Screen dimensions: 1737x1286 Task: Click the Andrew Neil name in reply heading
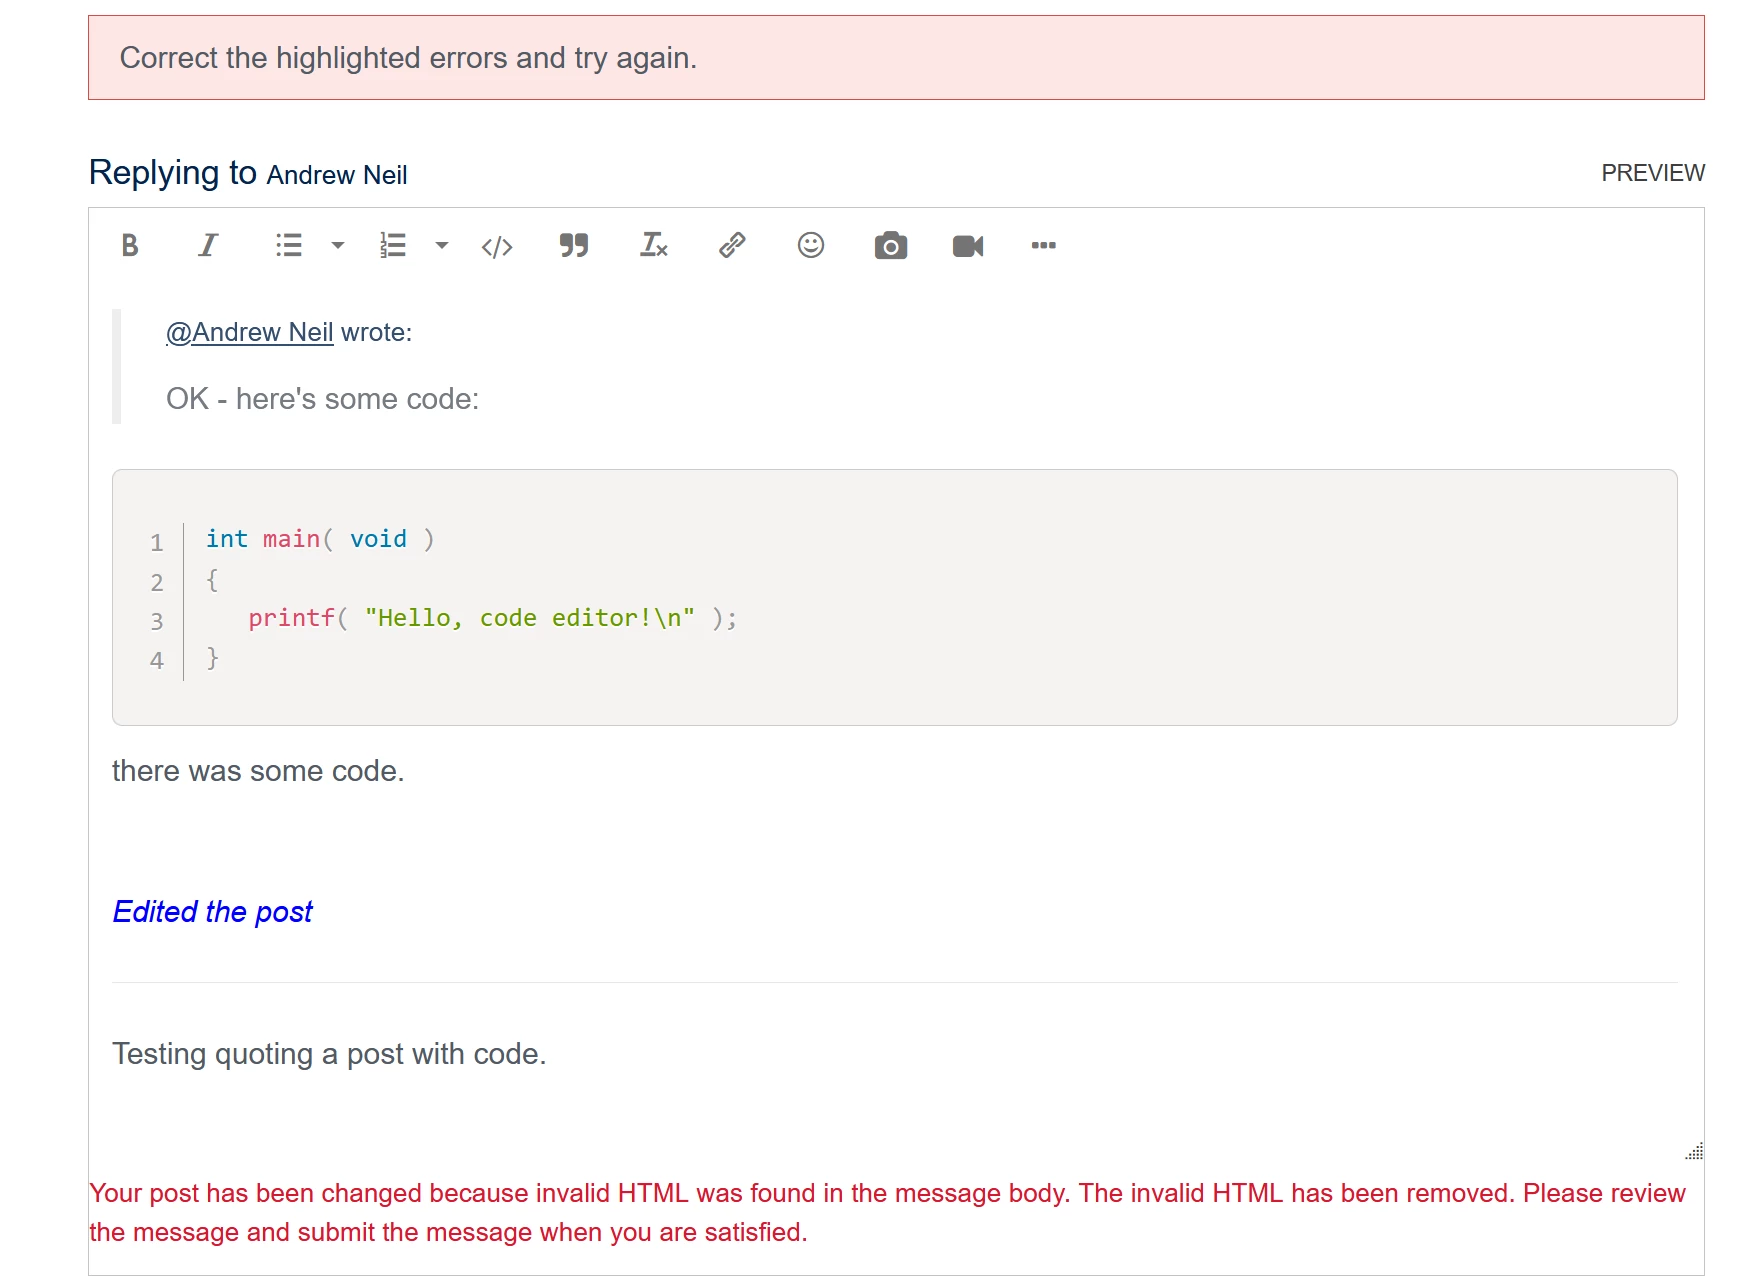point(337,175)
